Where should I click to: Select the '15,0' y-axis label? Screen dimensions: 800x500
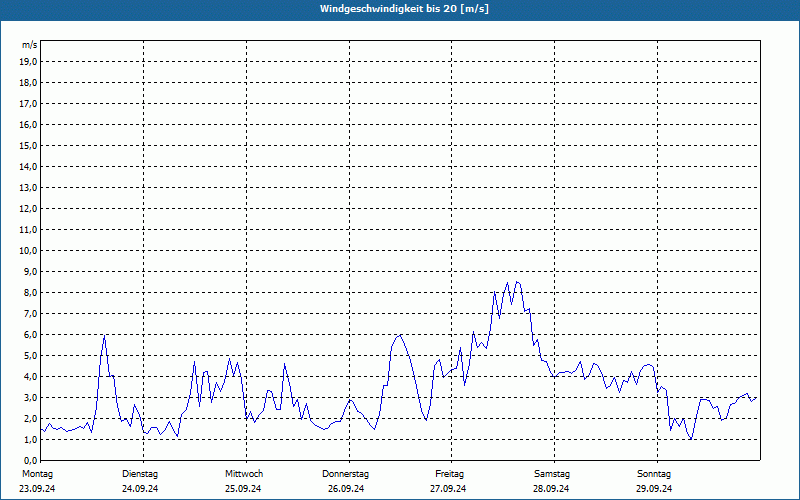29,145
